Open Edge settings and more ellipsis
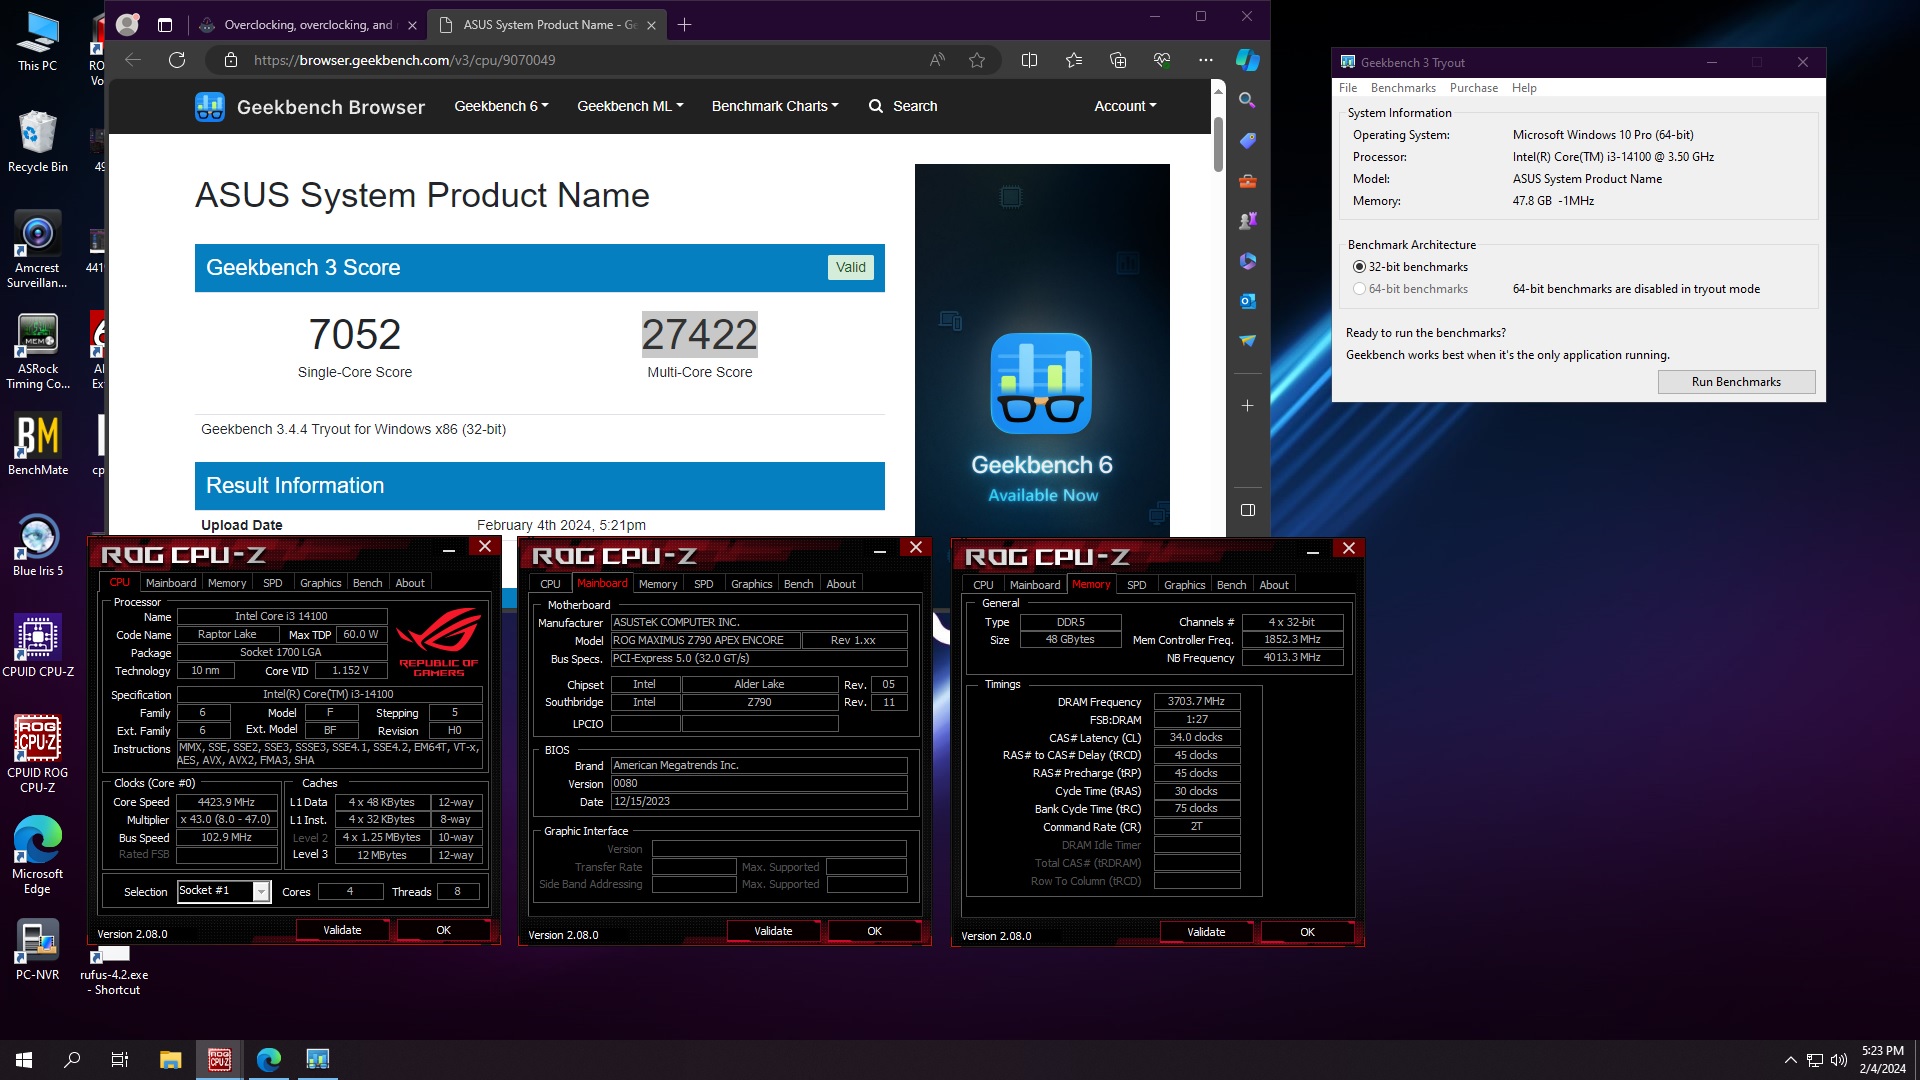Viewport: 1920px width, 1080px height. pos(1206,60)
